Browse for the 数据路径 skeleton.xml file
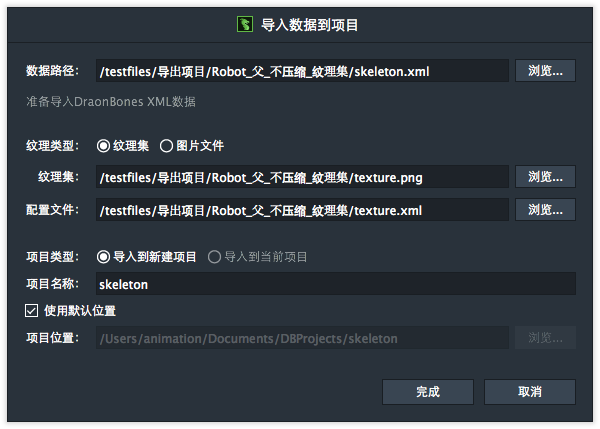 pyautogui.click(x=545, y=70)
